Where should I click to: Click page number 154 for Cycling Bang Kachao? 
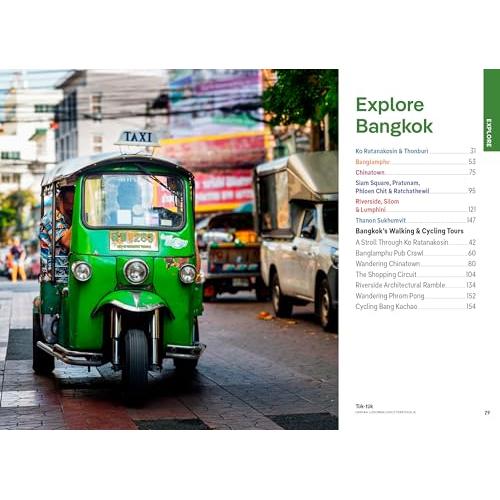(x=471, y=306)
